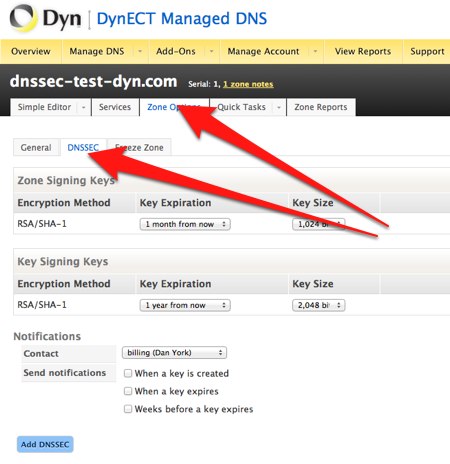This screenshot has height=464, width=450.
Task: Click the Notifications heading
Action: click(47, 336)
